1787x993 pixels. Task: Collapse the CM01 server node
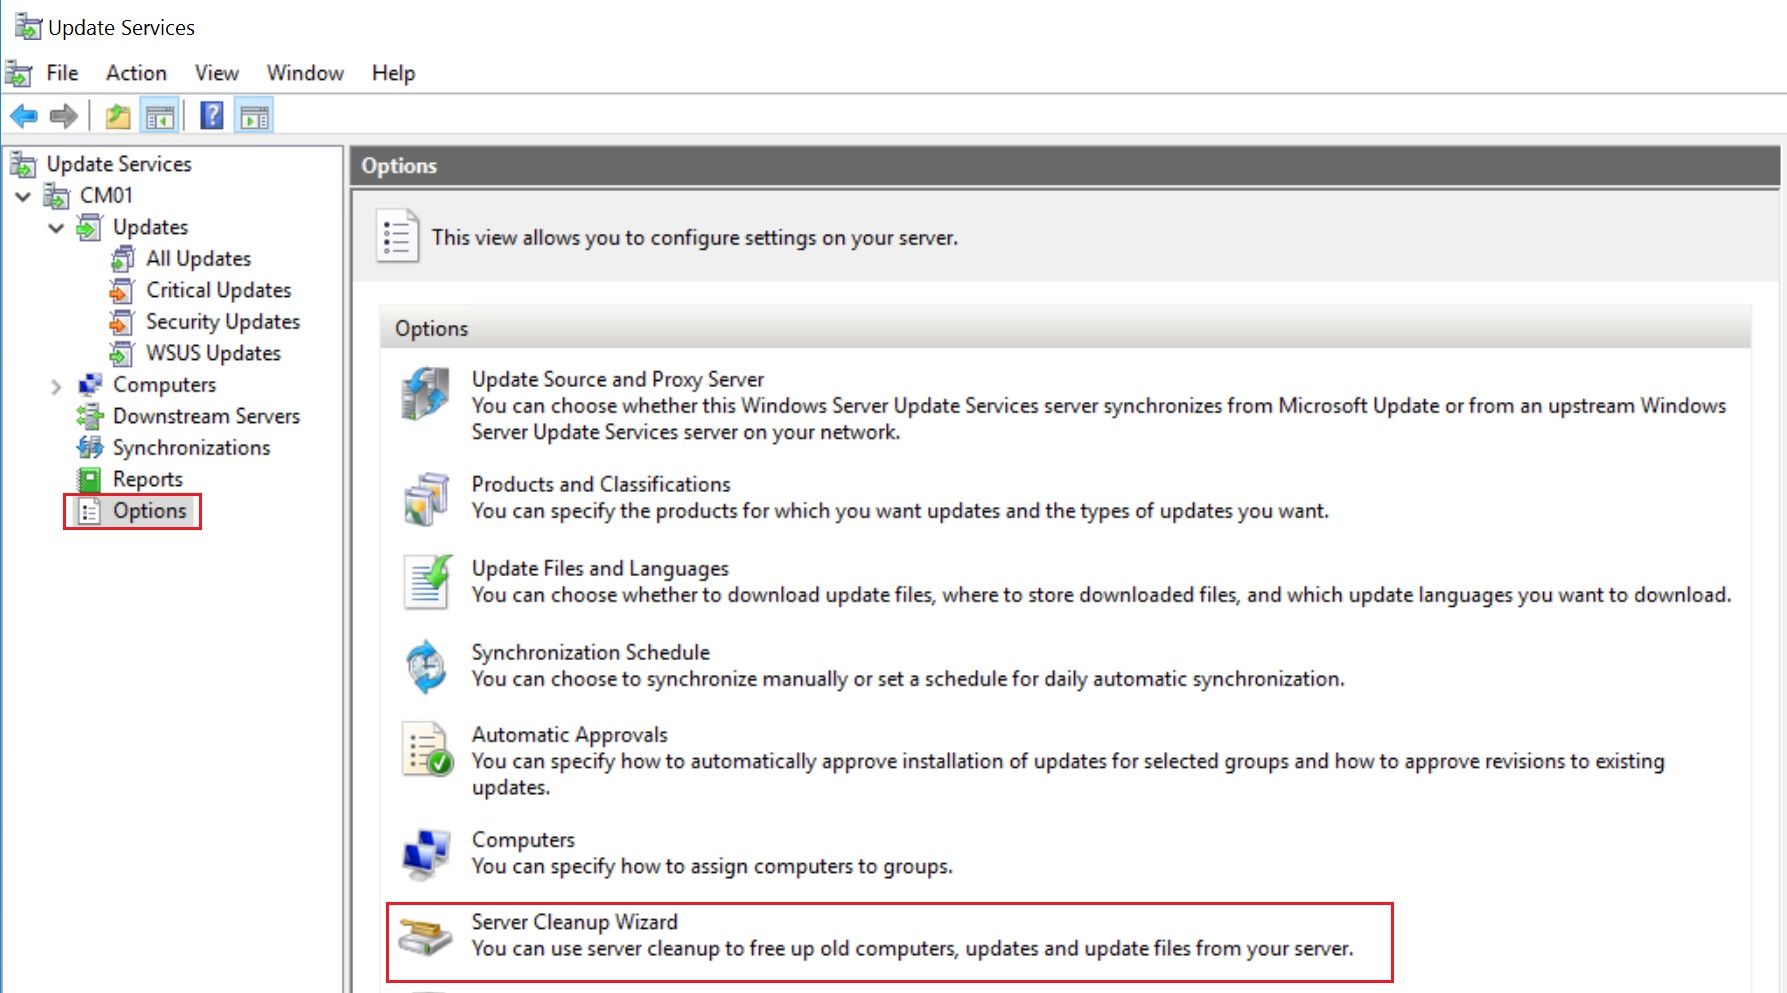click(23, 196)
